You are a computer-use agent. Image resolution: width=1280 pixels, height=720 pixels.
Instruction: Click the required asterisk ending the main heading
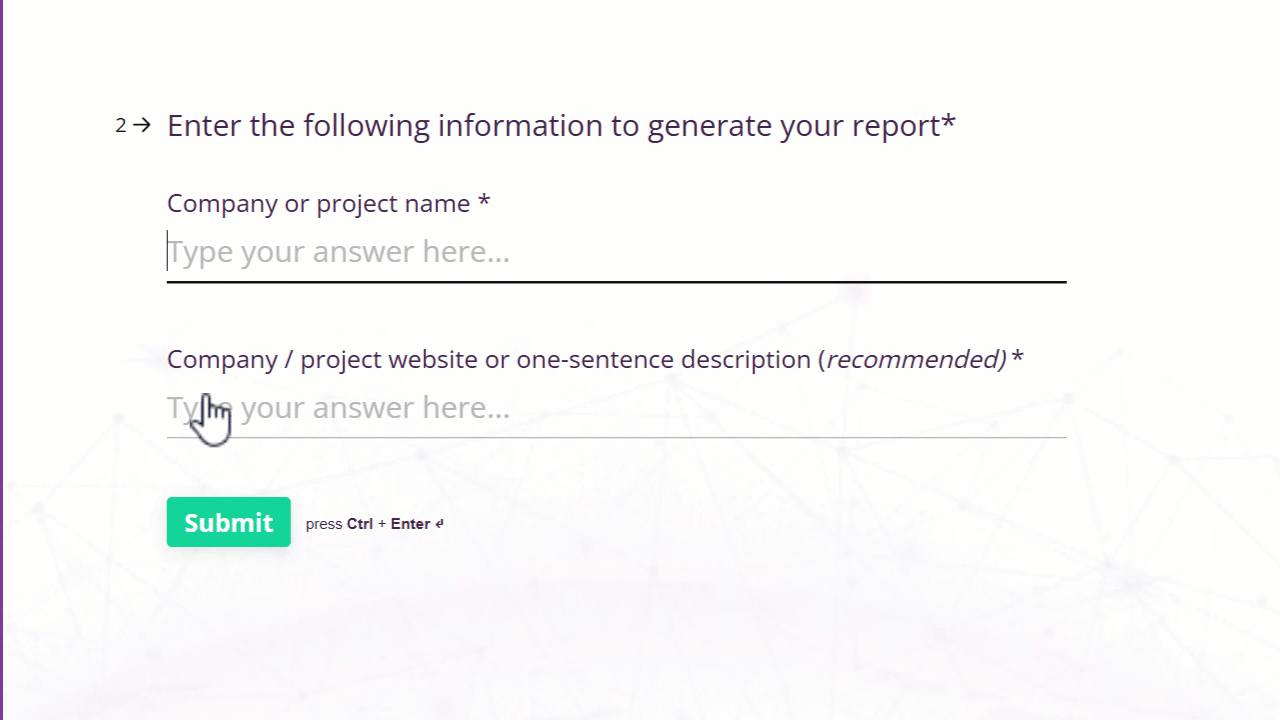pyautogui.click(x=949, y=121)
